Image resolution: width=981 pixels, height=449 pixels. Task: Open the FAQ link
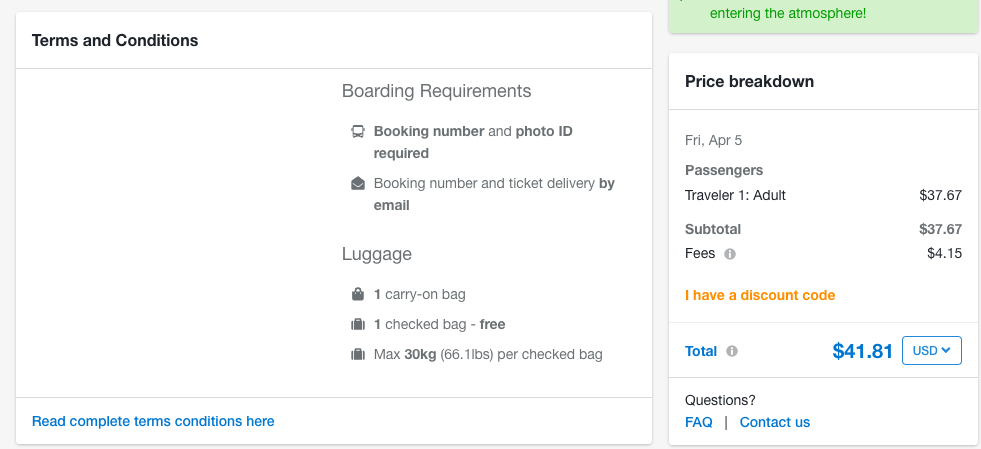[699, 422]
